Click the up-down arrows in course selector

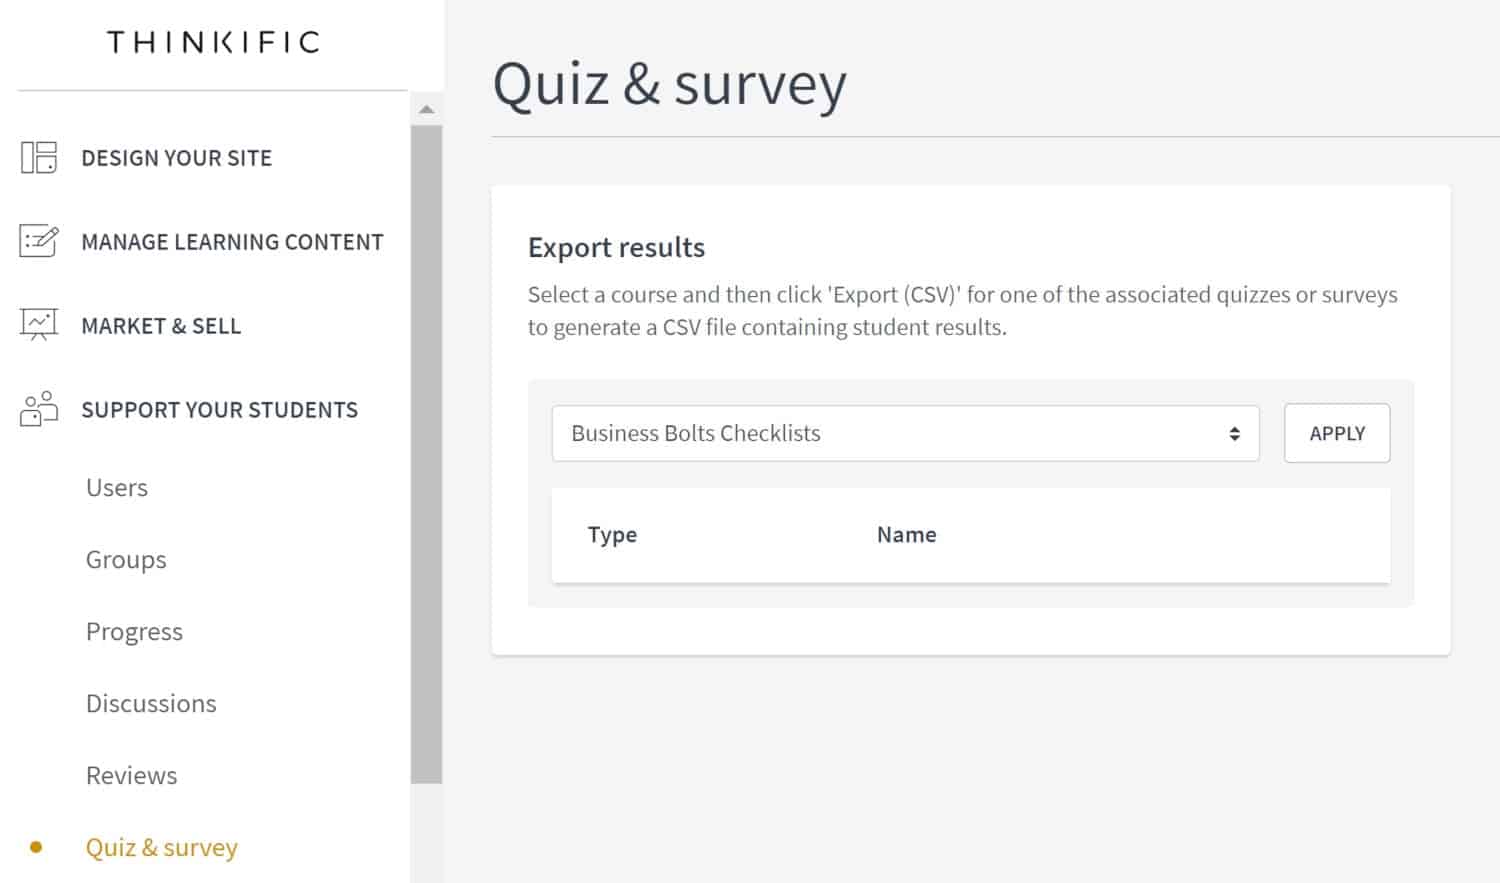click(1235, 433)
